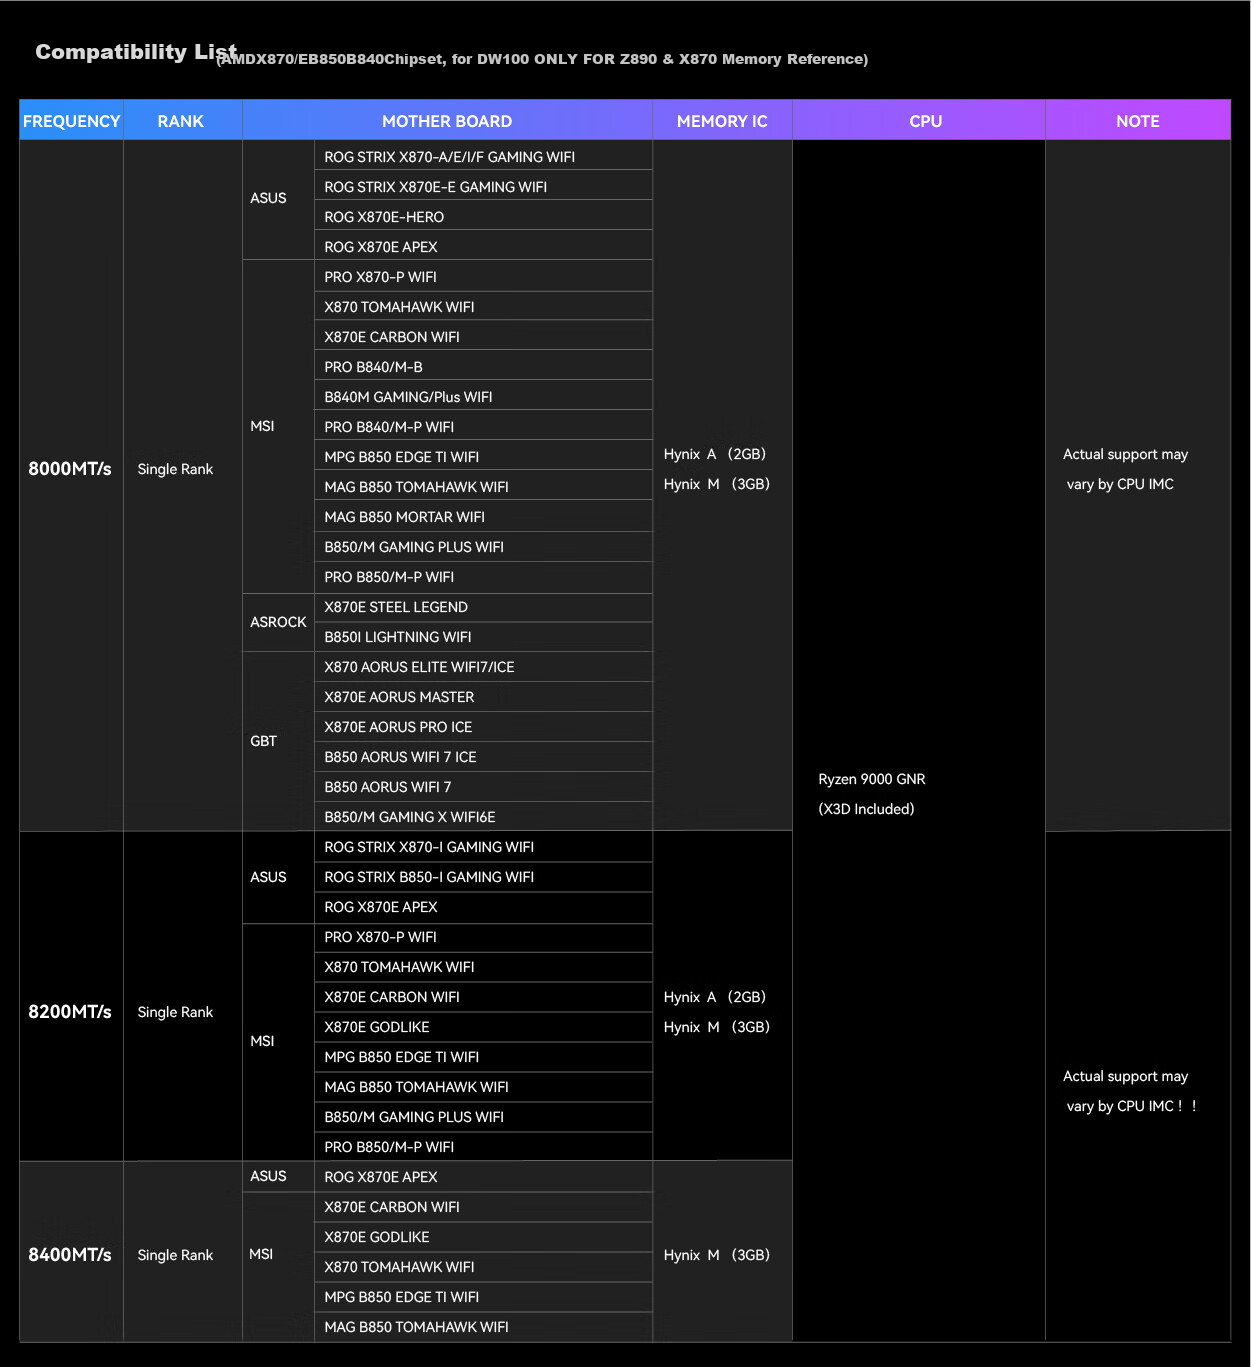Click the RANK column header
Image resolution: width=1251 pixels, height=1367 pixels.
coord(181,121)
